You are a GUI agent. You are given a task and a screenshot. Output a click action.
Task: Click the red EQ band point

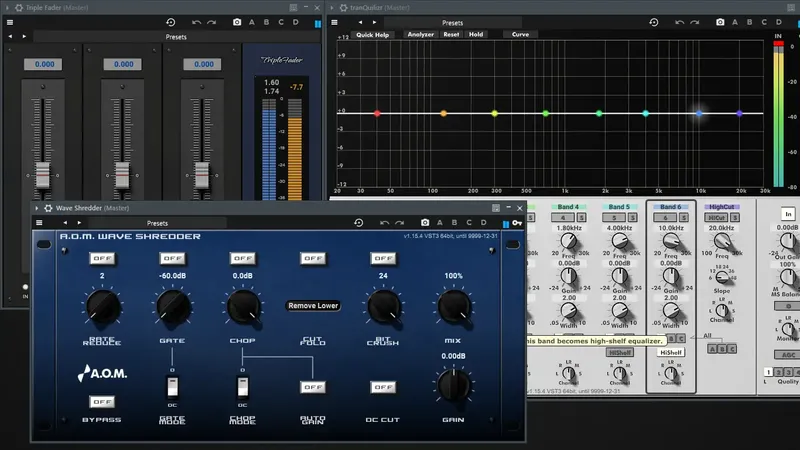pyautogui.click(x=377, y=113)
